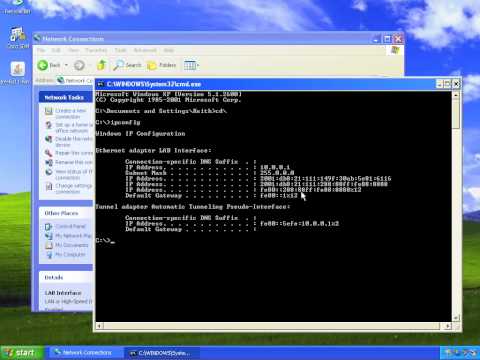Image resolution: width=480 pixels, height=360 pixels.
Task: Click the greyed Forward button in Network Connections
Action: coord(79,65)
